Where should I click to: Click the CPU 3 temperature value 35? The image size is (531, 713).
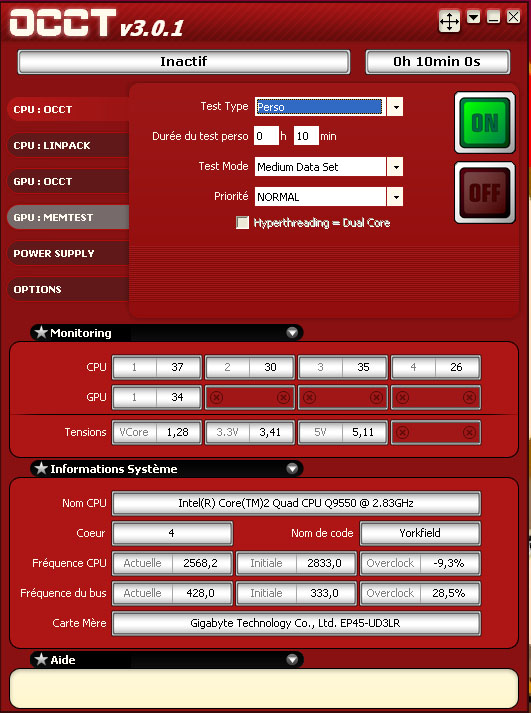click(x=364, y=367)
